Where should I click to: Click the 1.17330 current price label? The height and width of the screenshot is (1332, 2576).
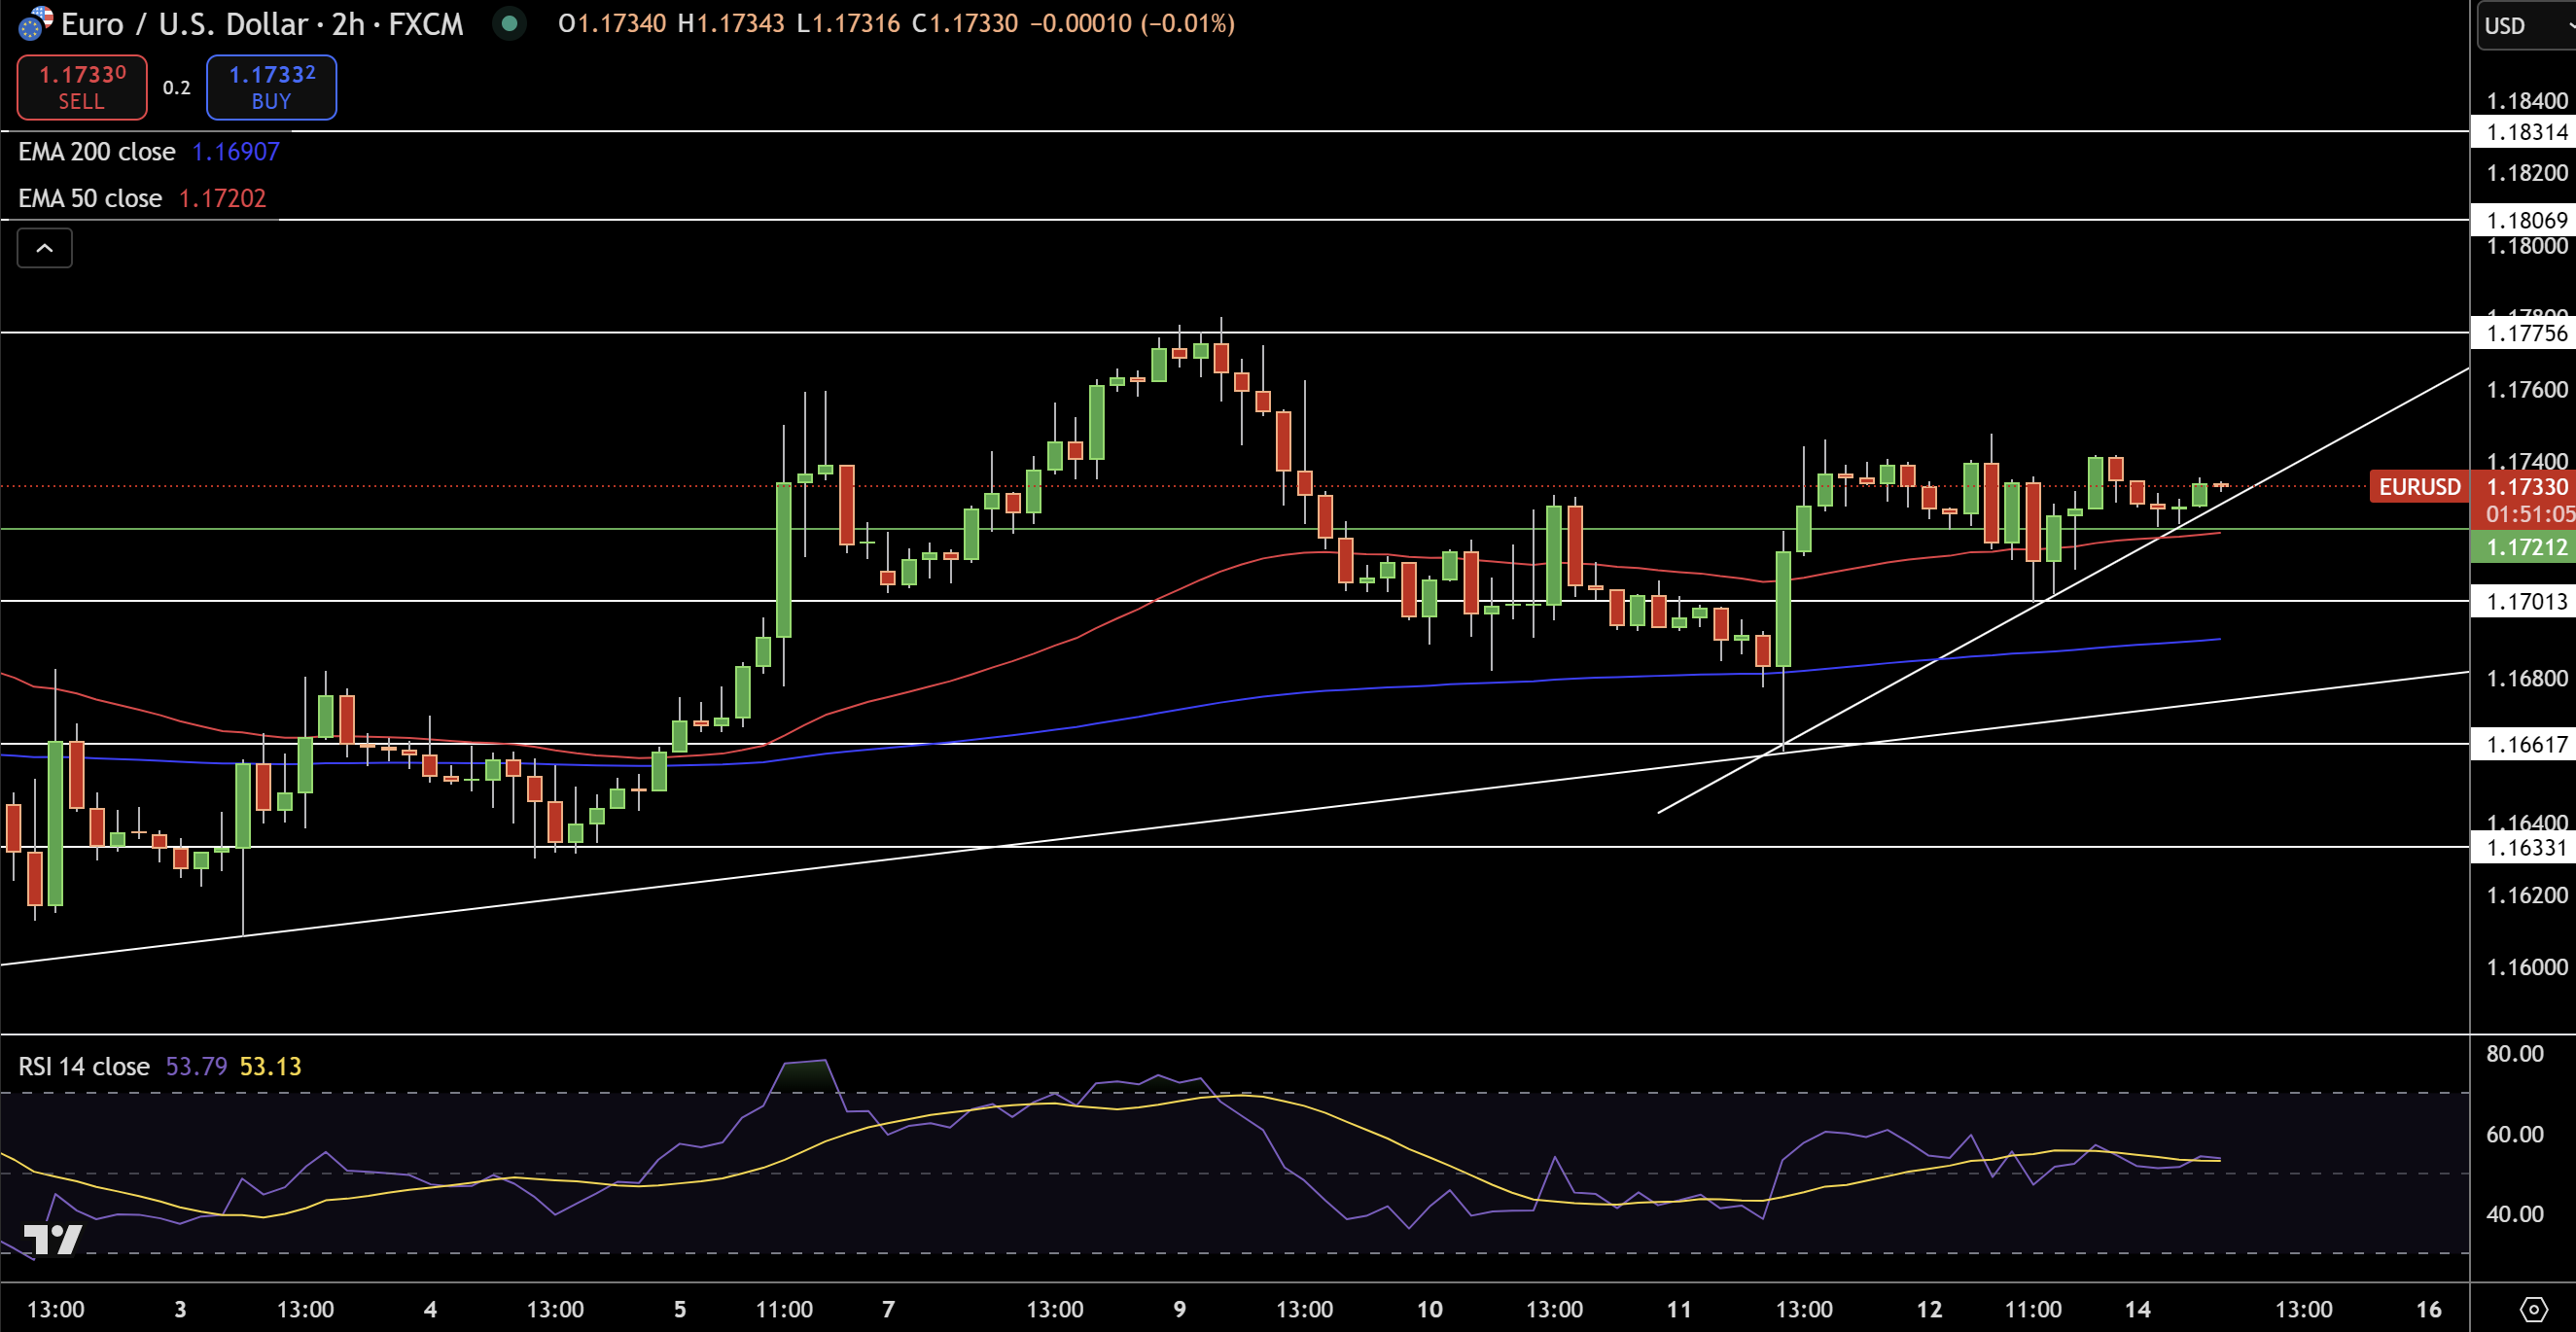click(x=2526, y=487)
